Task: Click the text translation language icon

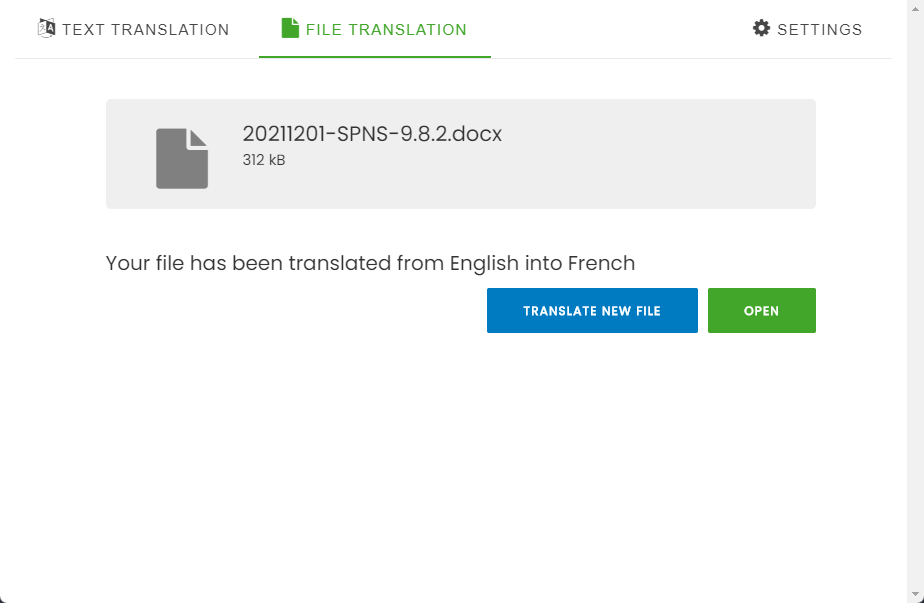Action: point(46,28)
